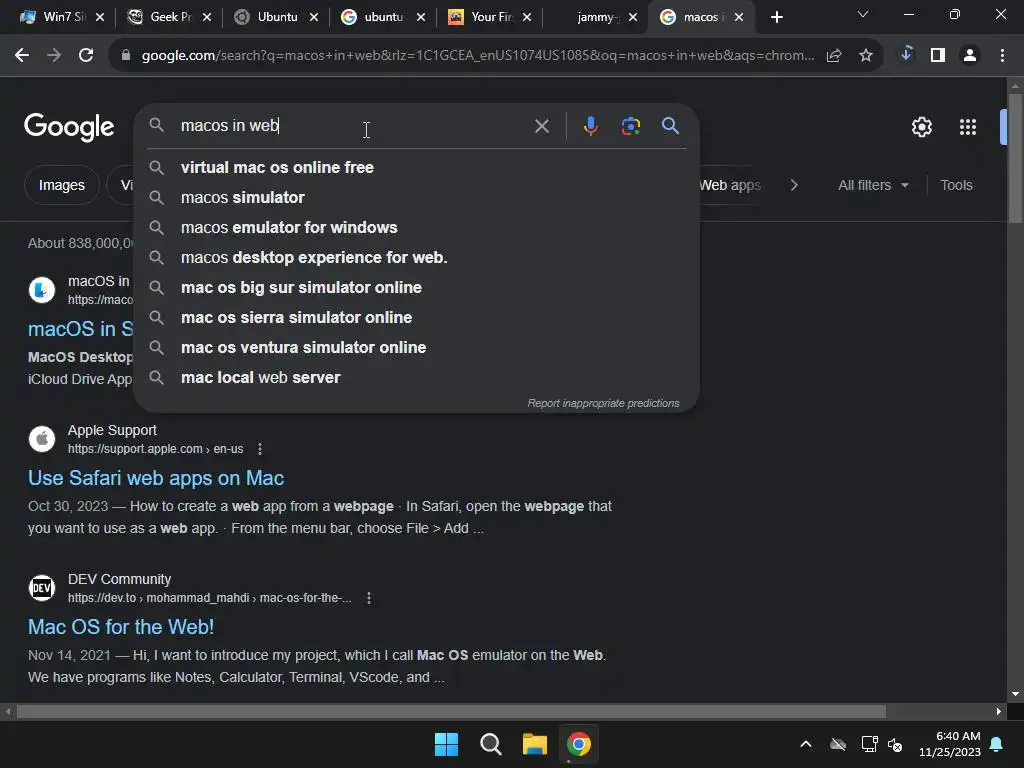Open the tab search dropdown
Screen dimensions: 1024x768
[x=863, y=14]
